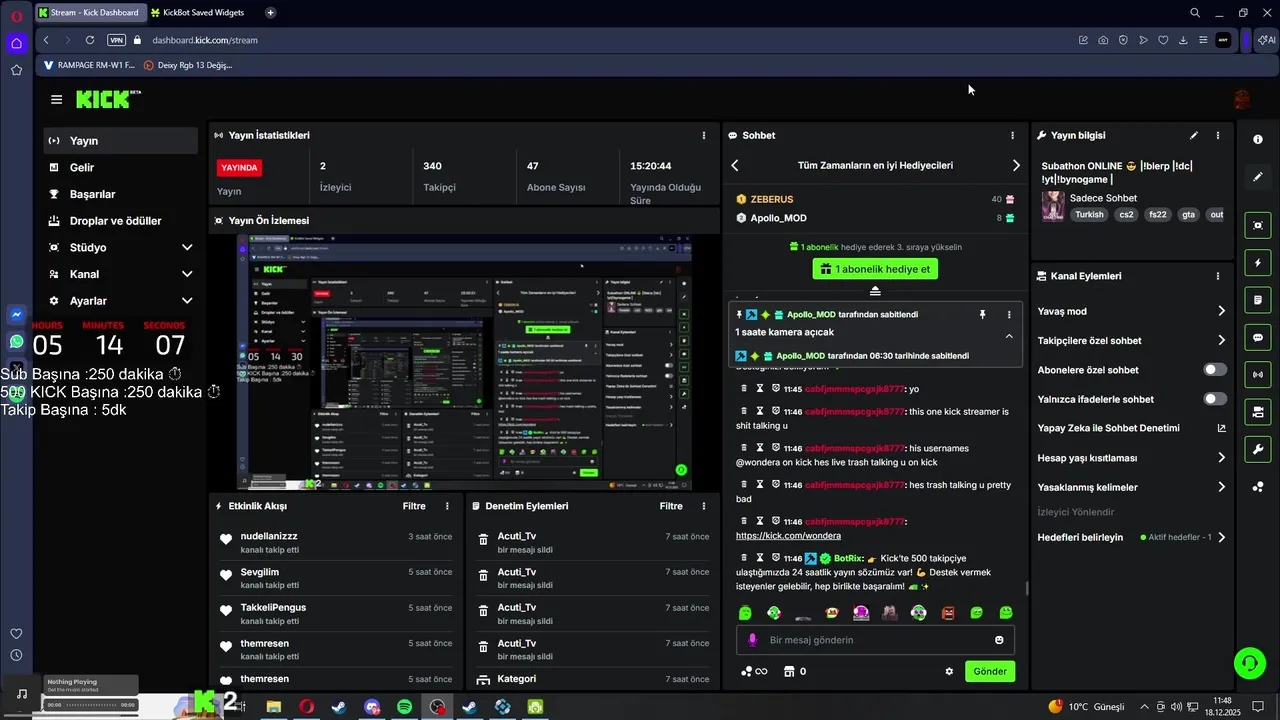The height and width of the screenshot is (720, 1280).
Task: Switch to KickBot Saved Widgets tab
Action: click(202, 12)
